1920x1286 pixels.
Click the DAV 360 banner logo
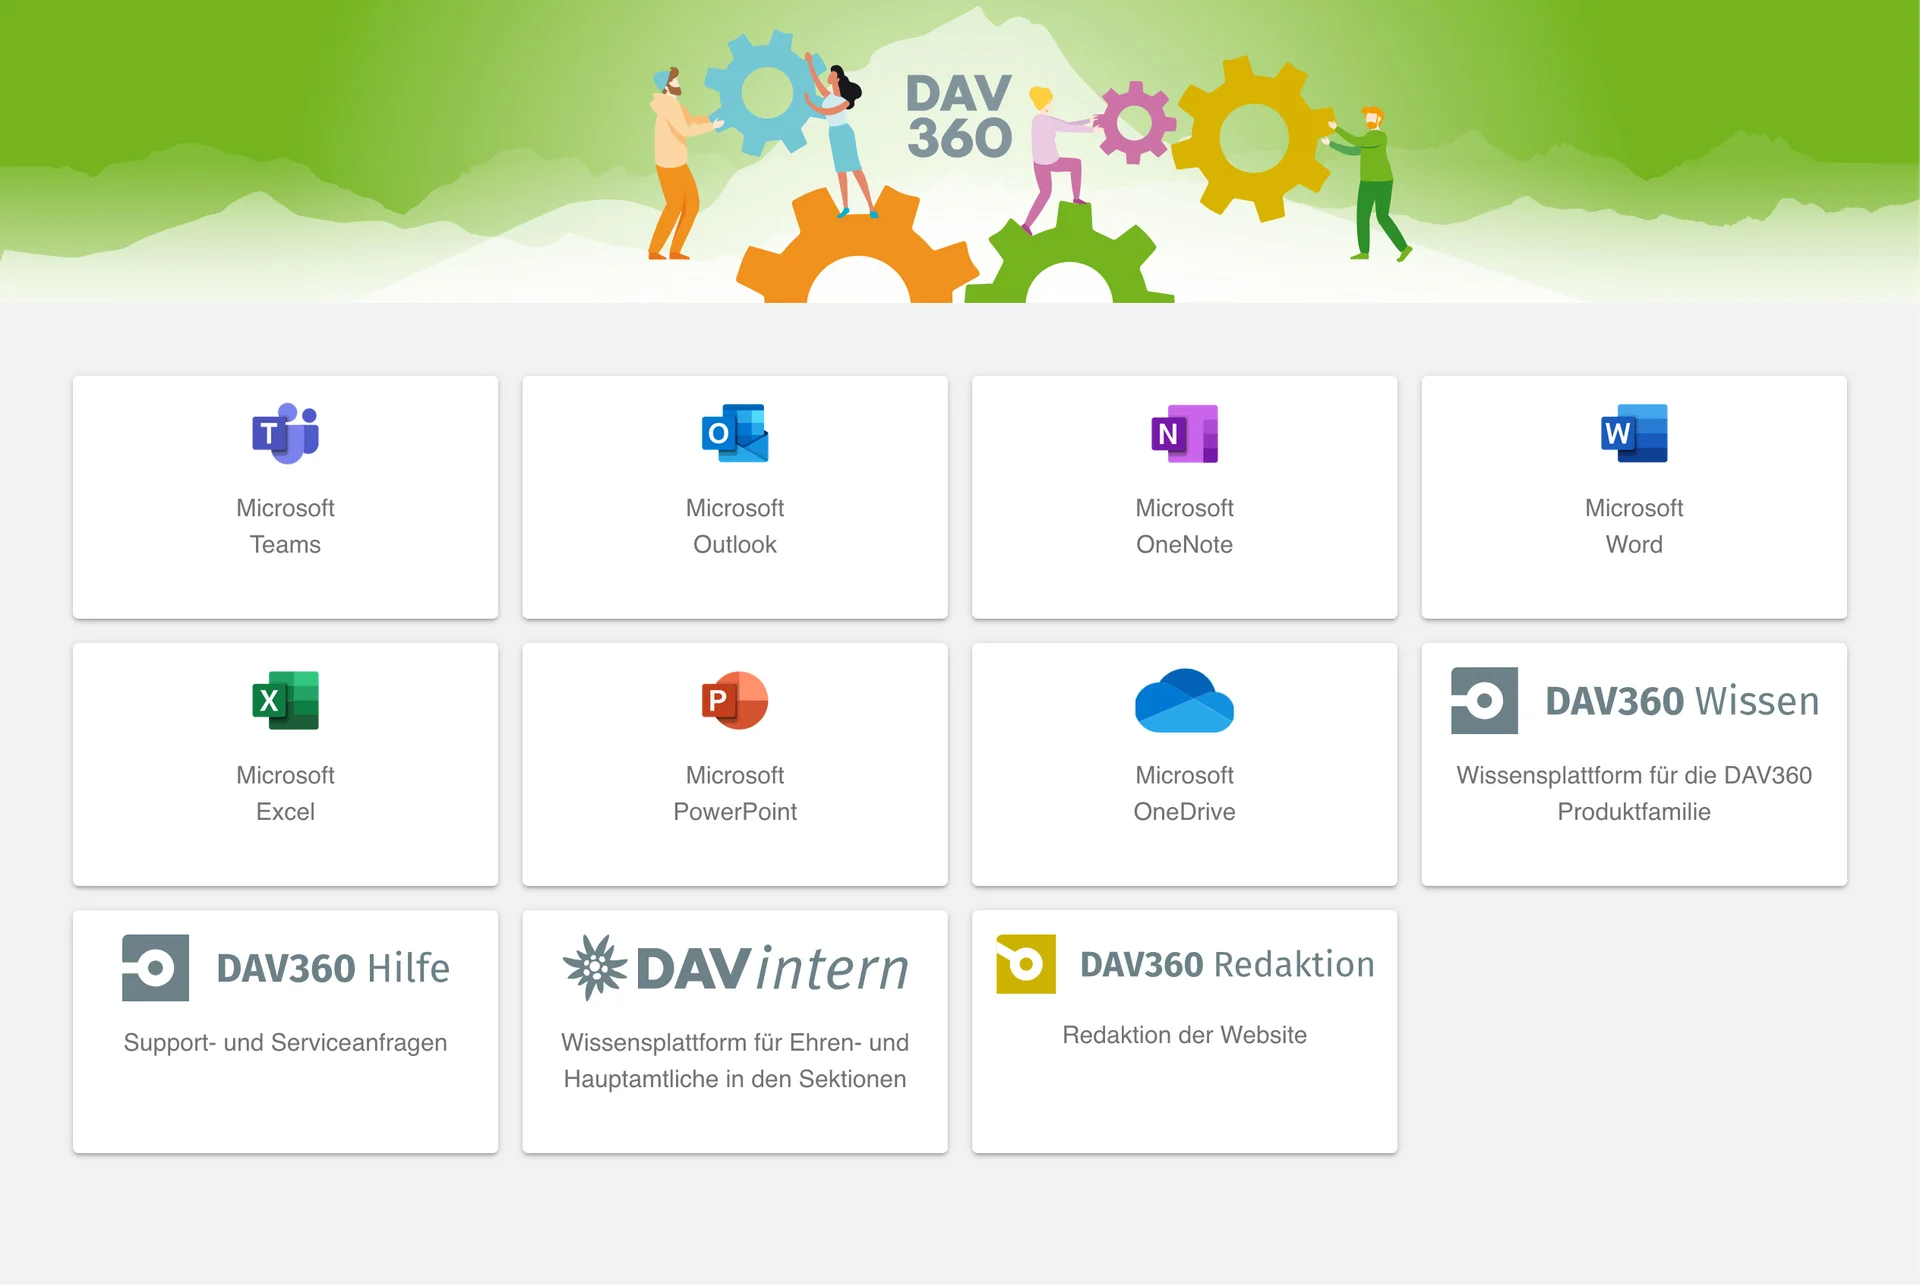958,116
